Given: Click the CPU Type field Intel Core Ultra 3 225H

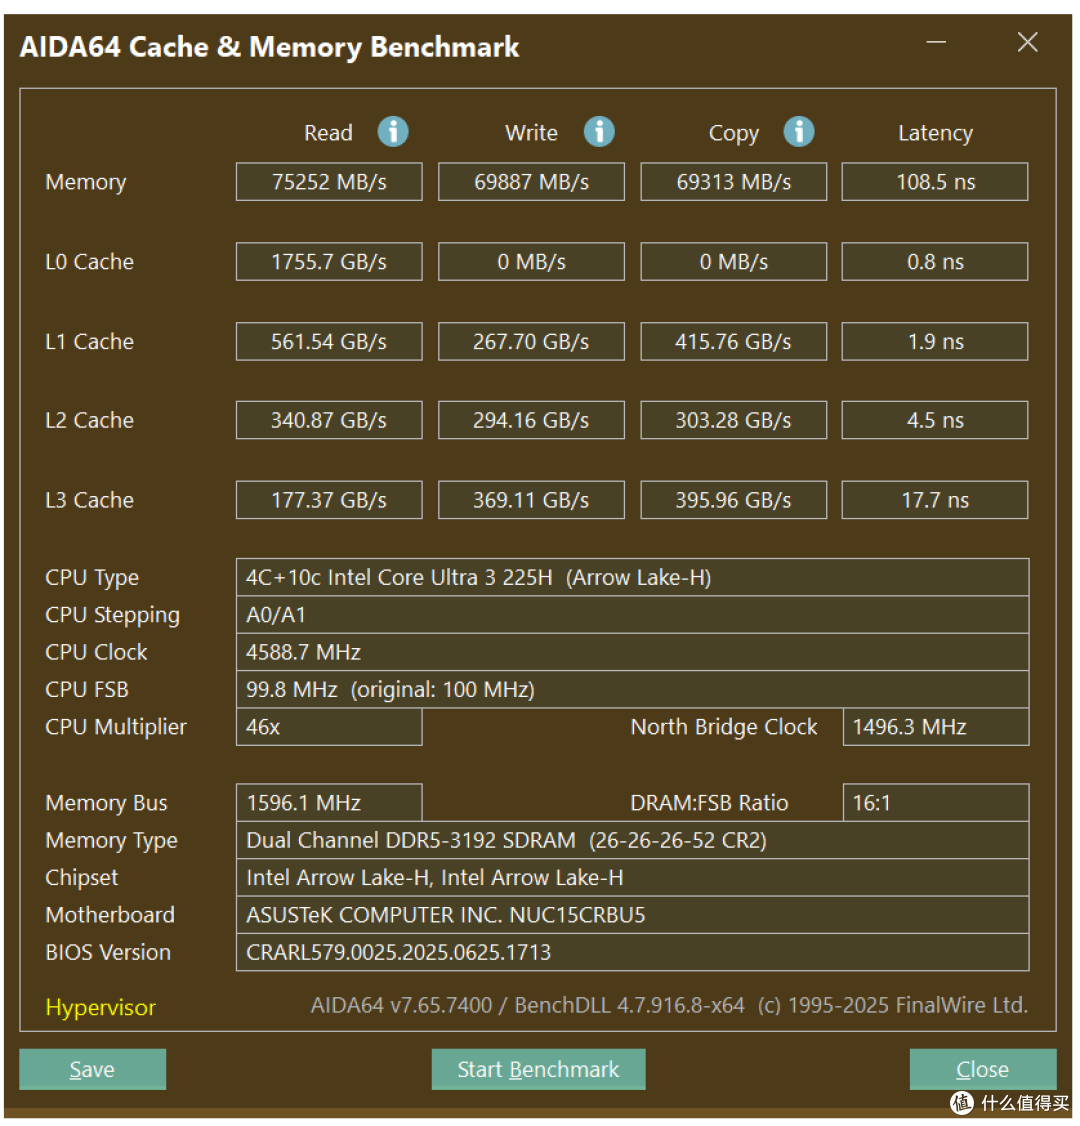Looking at the screenshot, I should pos(633,577).
